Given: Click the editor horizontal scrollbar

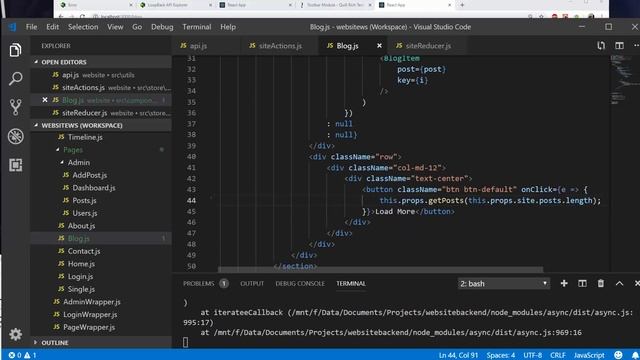Looking at the screenshot, I should click(x=380, y=269).
